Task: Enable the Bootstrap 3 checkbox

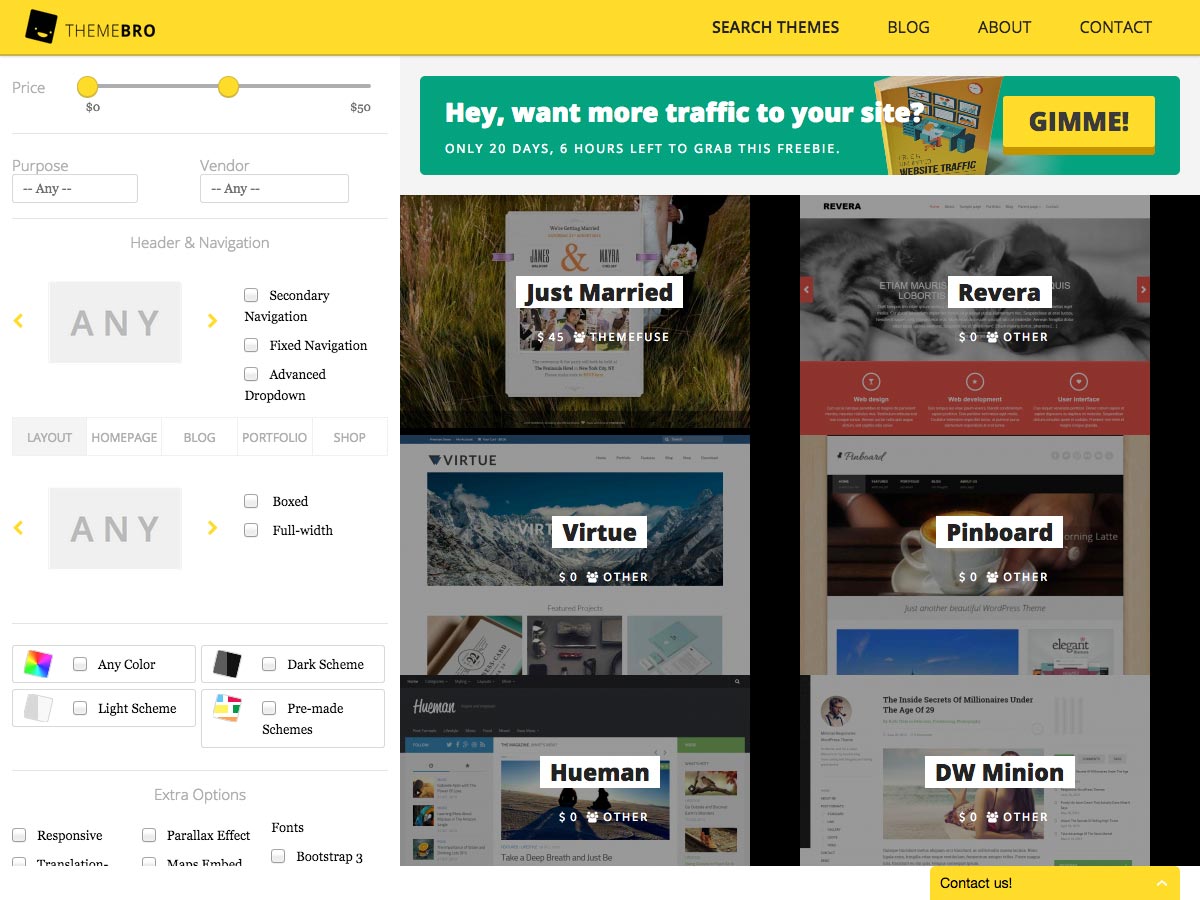Action: point(278,856)
